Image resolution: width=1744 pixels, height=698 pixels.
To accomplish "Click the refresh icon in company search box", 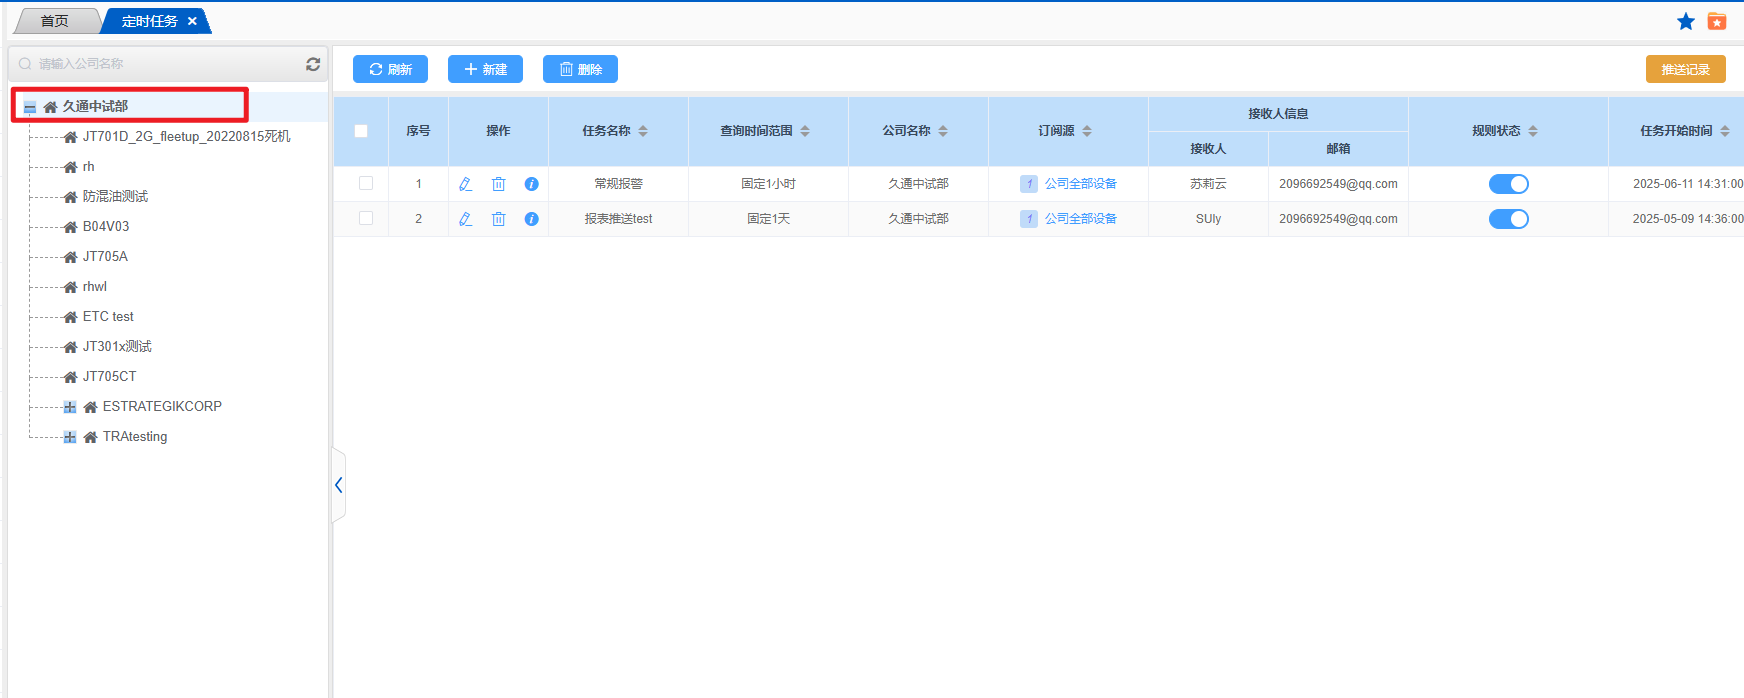I will [313, 64].
